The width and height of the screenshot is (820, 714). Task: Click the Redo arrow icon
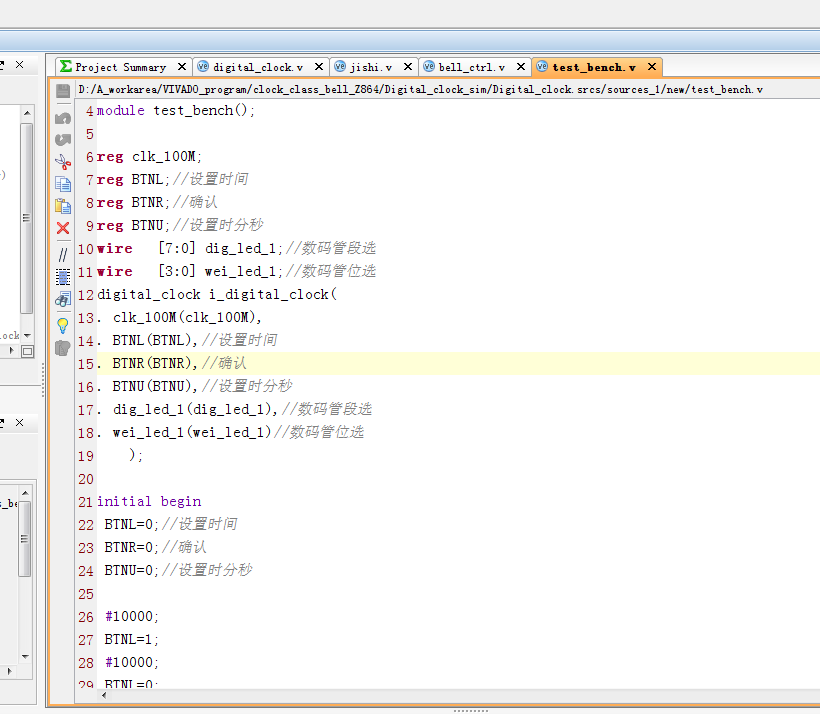[63, 140]
